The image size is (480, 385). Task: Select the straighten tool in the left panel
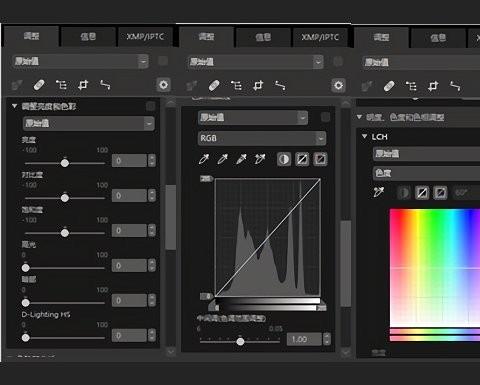105,85
